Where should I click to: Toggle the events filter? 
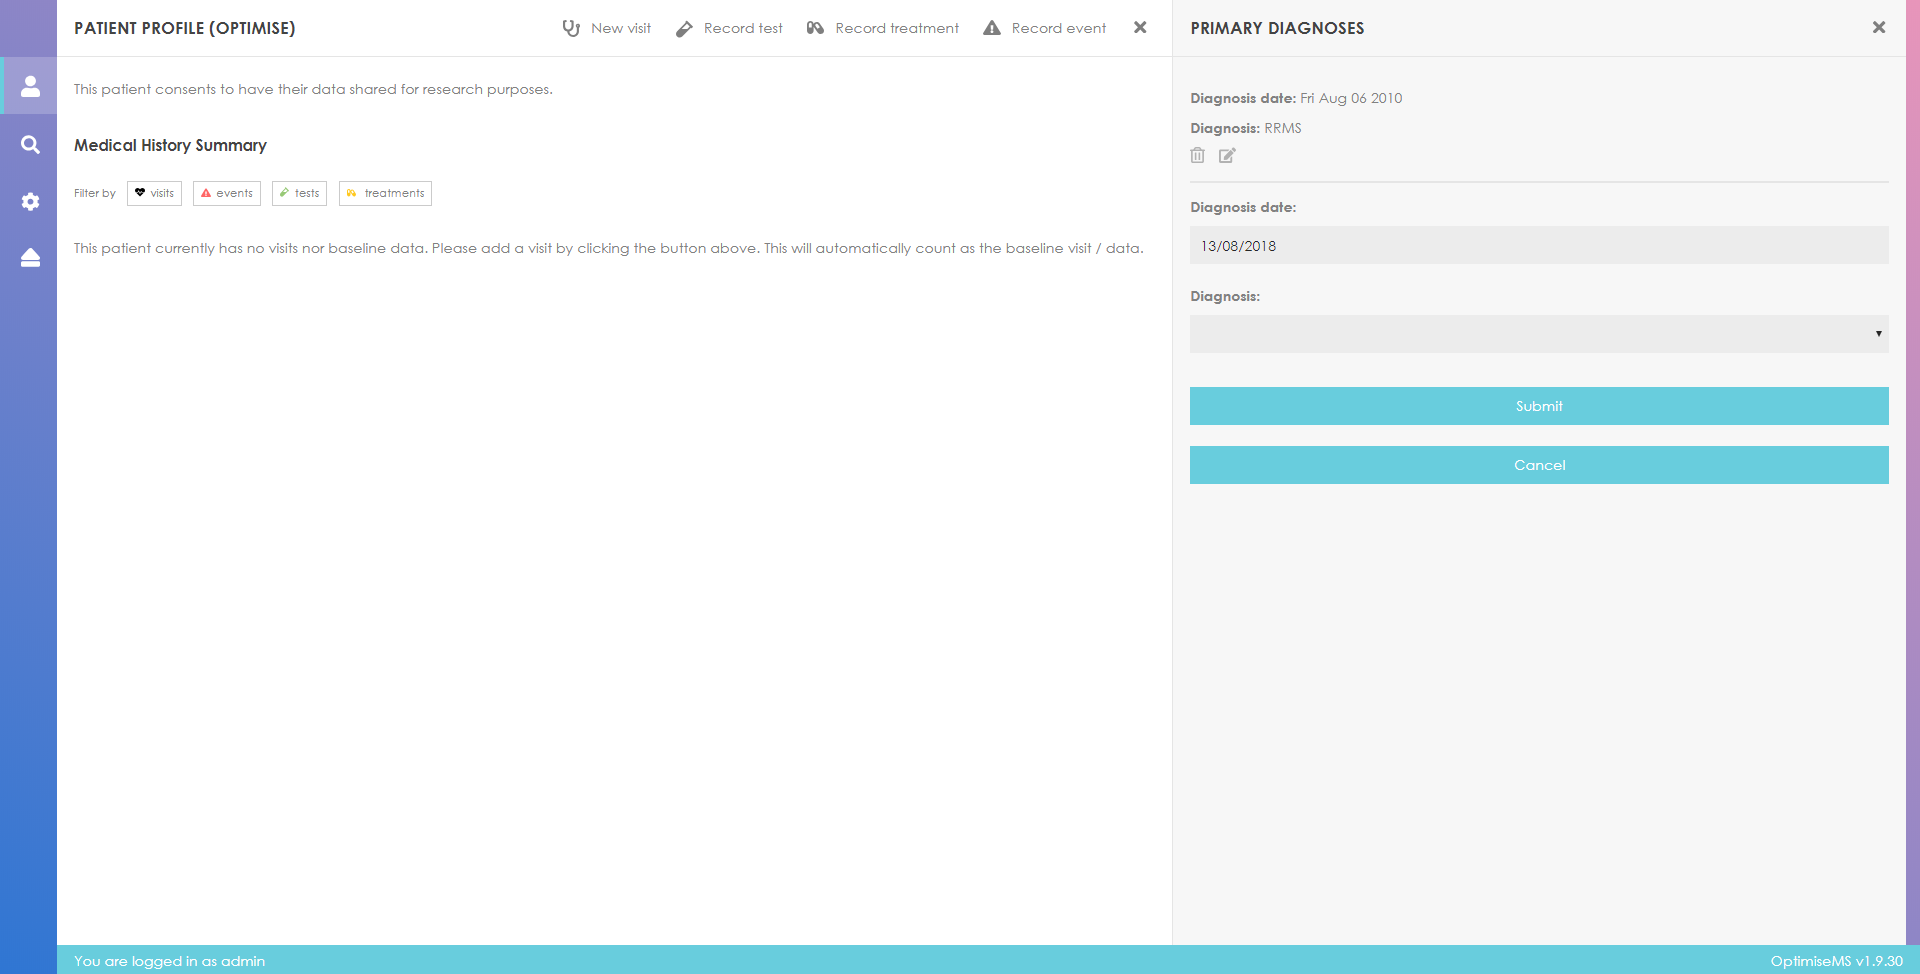227,193
